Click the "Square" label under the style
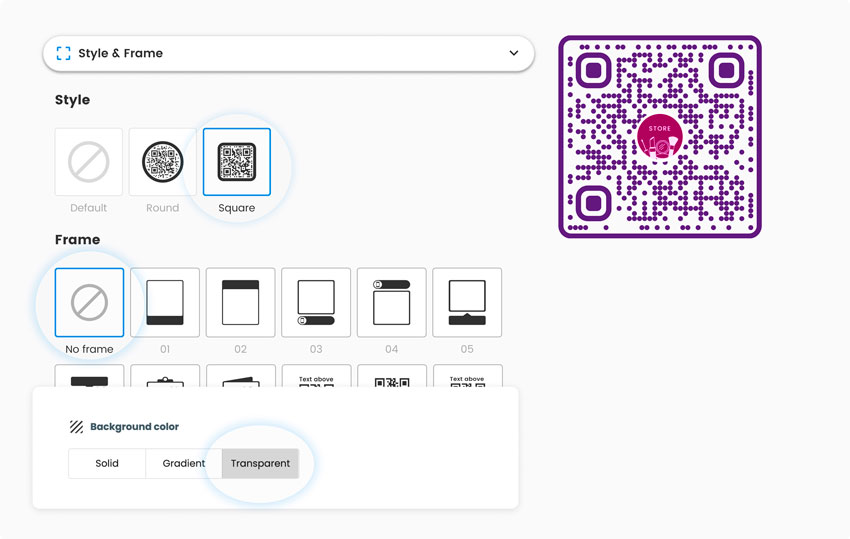 click(x=237, y=208)
